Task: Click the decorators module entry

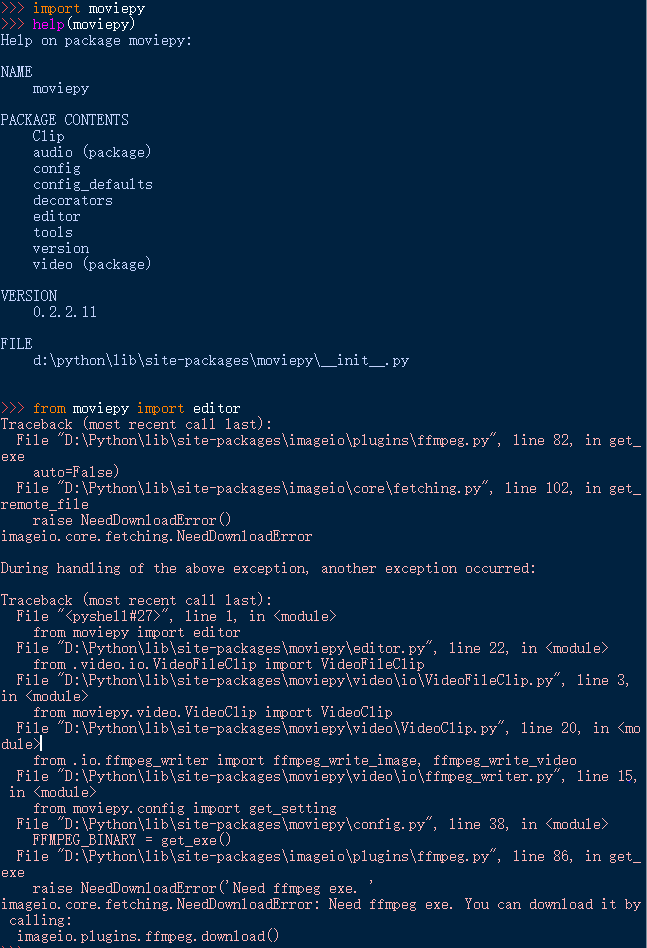Action: point(73,200)
